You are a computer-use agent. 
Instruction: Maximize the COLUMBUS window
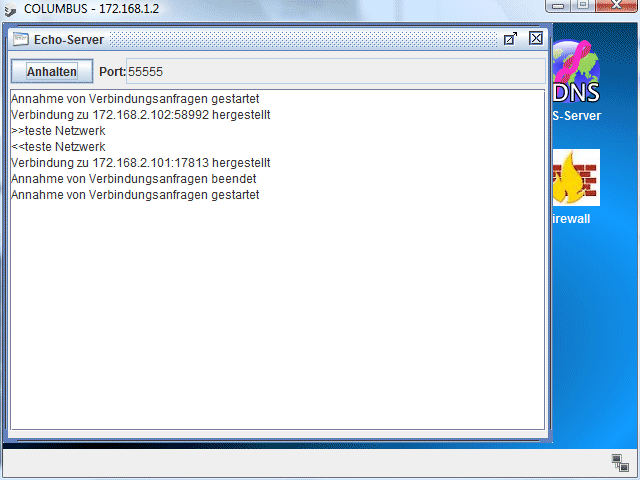583,6
